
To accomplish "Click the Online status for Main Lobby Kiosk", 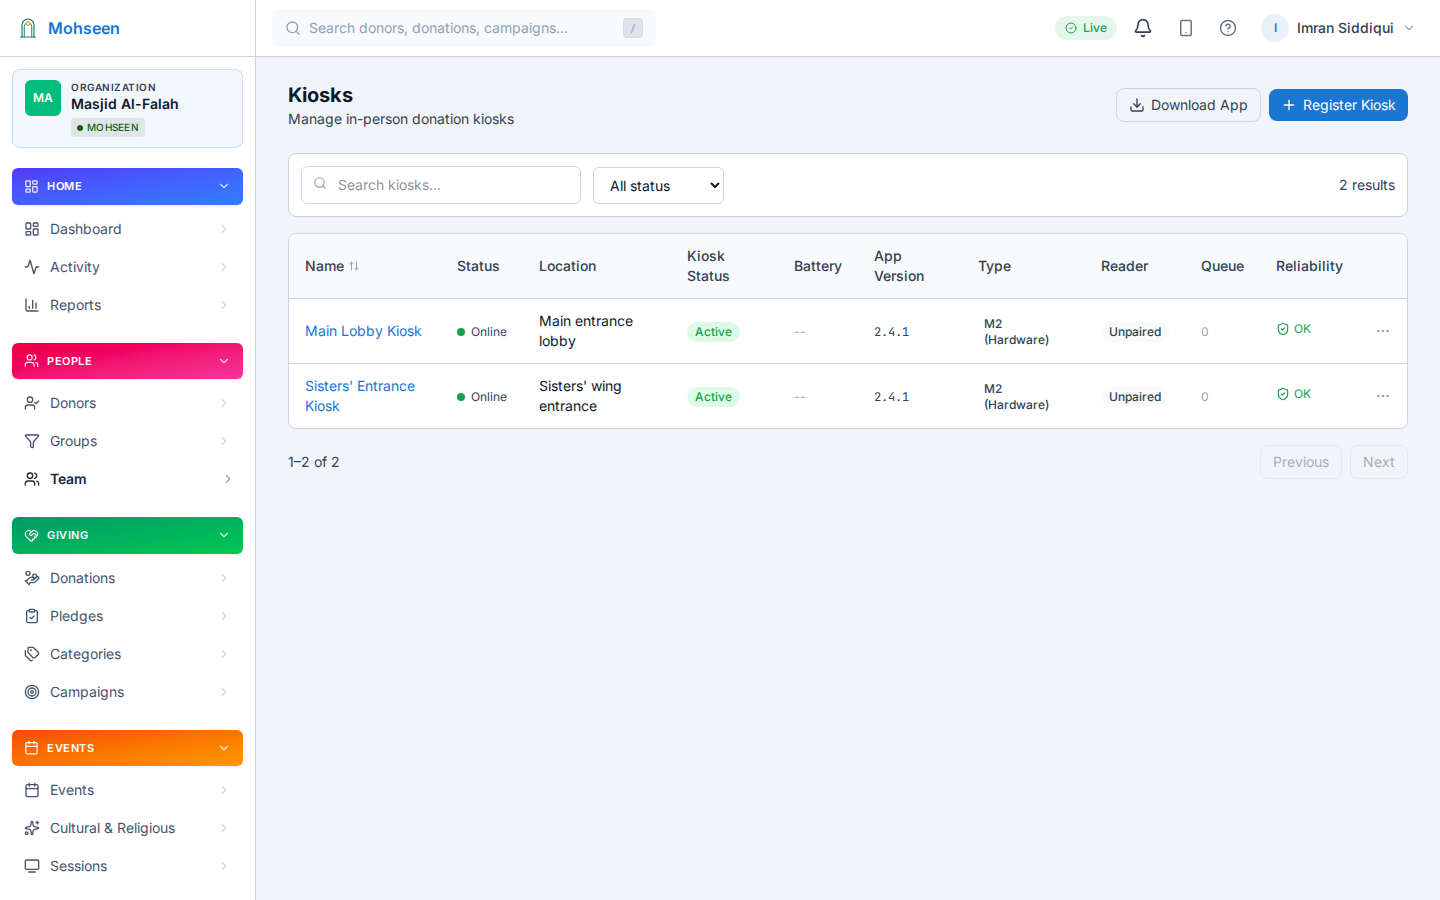I will [482, 332].
